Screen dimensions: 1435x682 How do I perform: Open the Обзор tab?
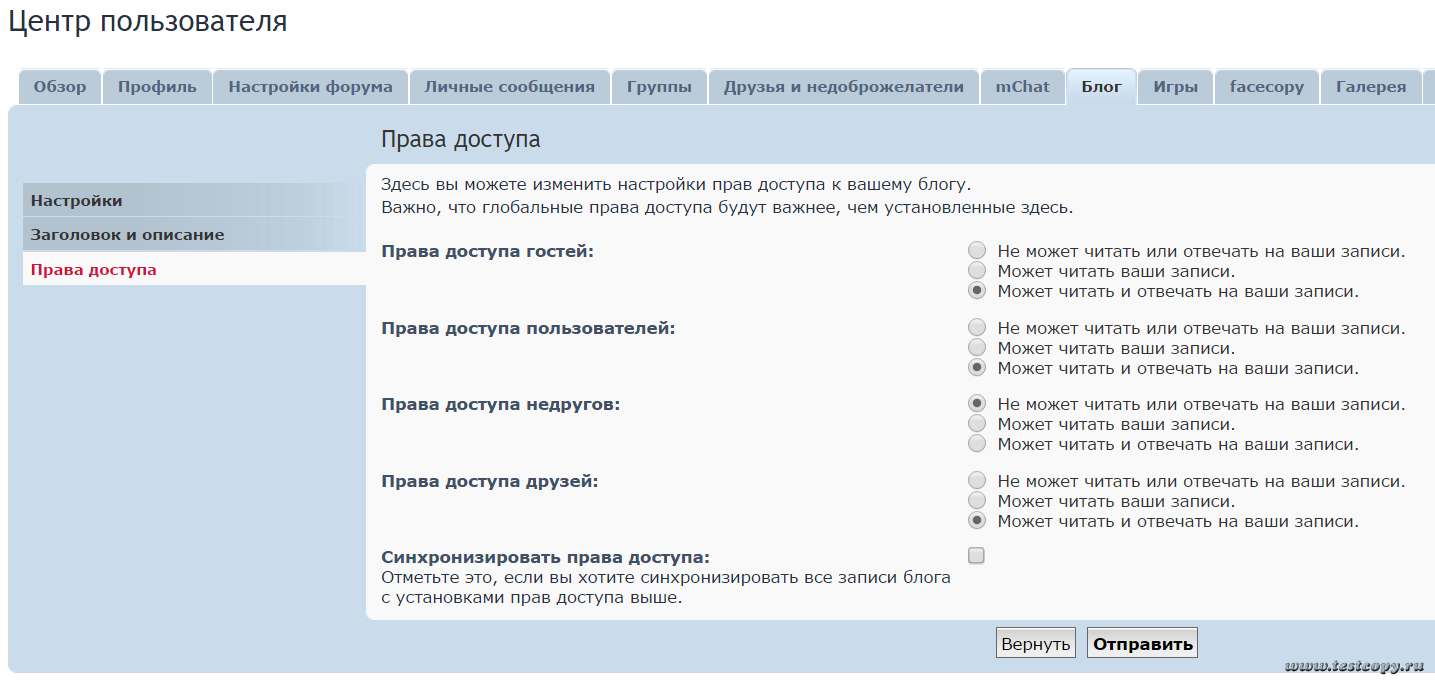coord(60,87)
